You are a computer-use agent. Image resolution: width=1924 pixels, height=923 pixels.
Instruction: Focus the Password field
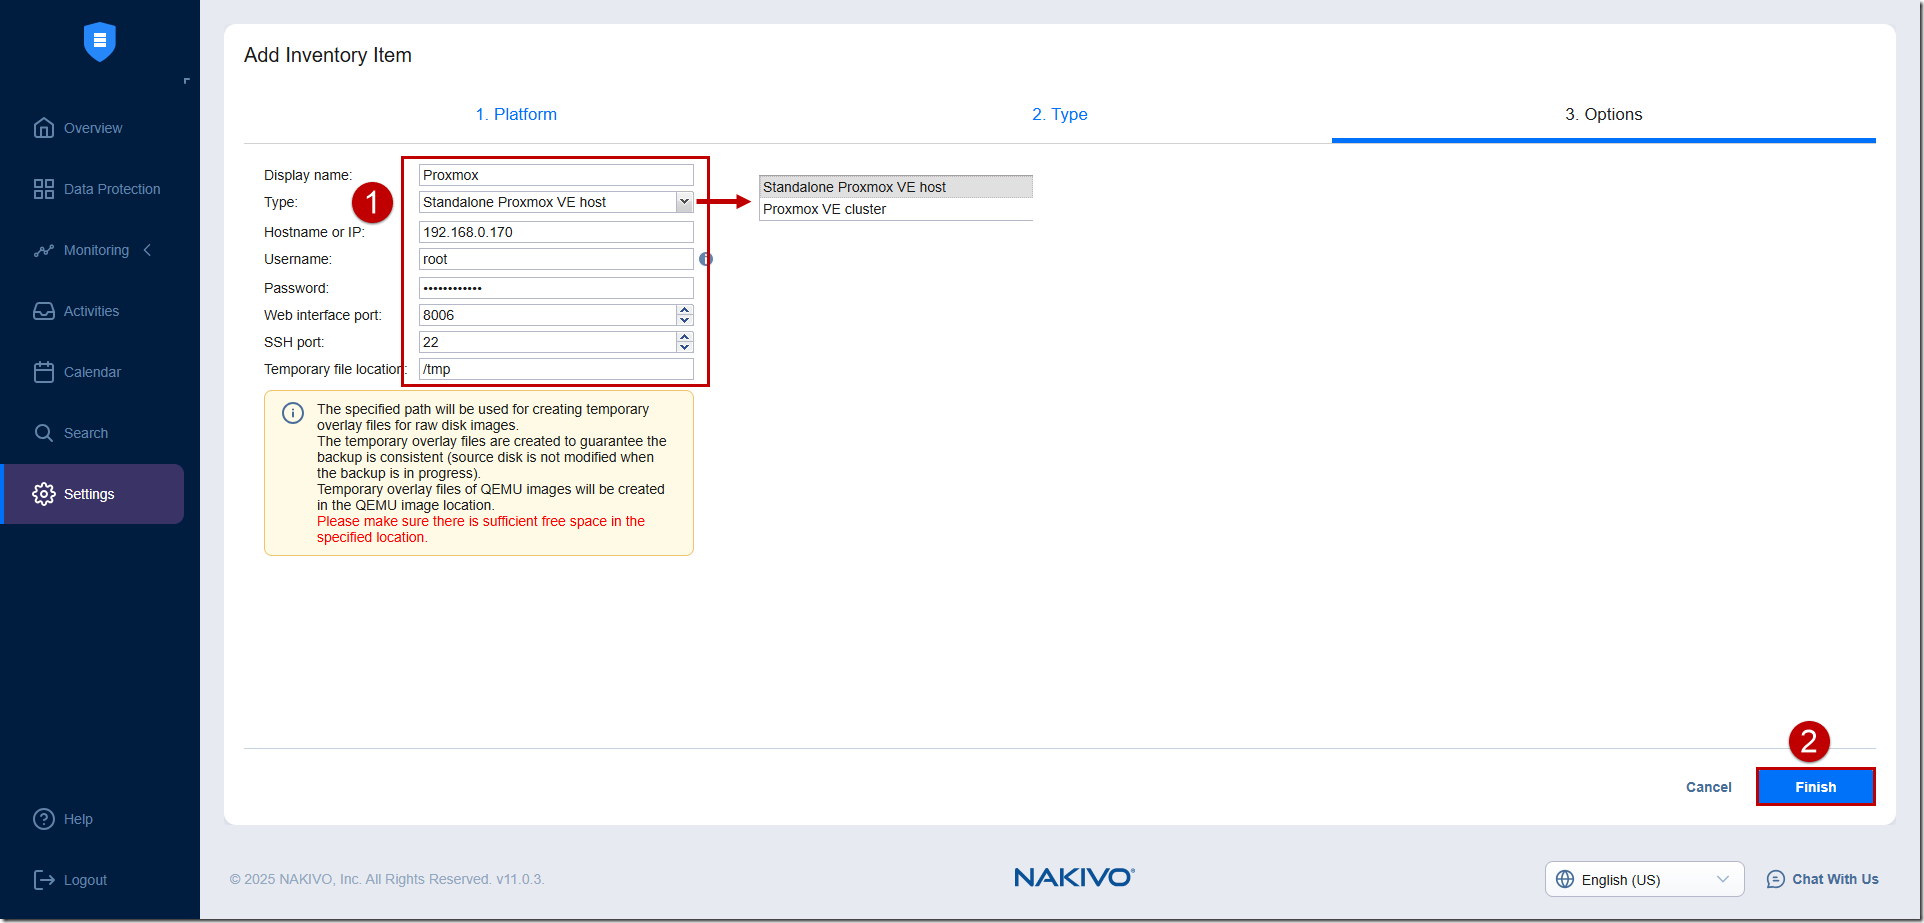(556, 288)
